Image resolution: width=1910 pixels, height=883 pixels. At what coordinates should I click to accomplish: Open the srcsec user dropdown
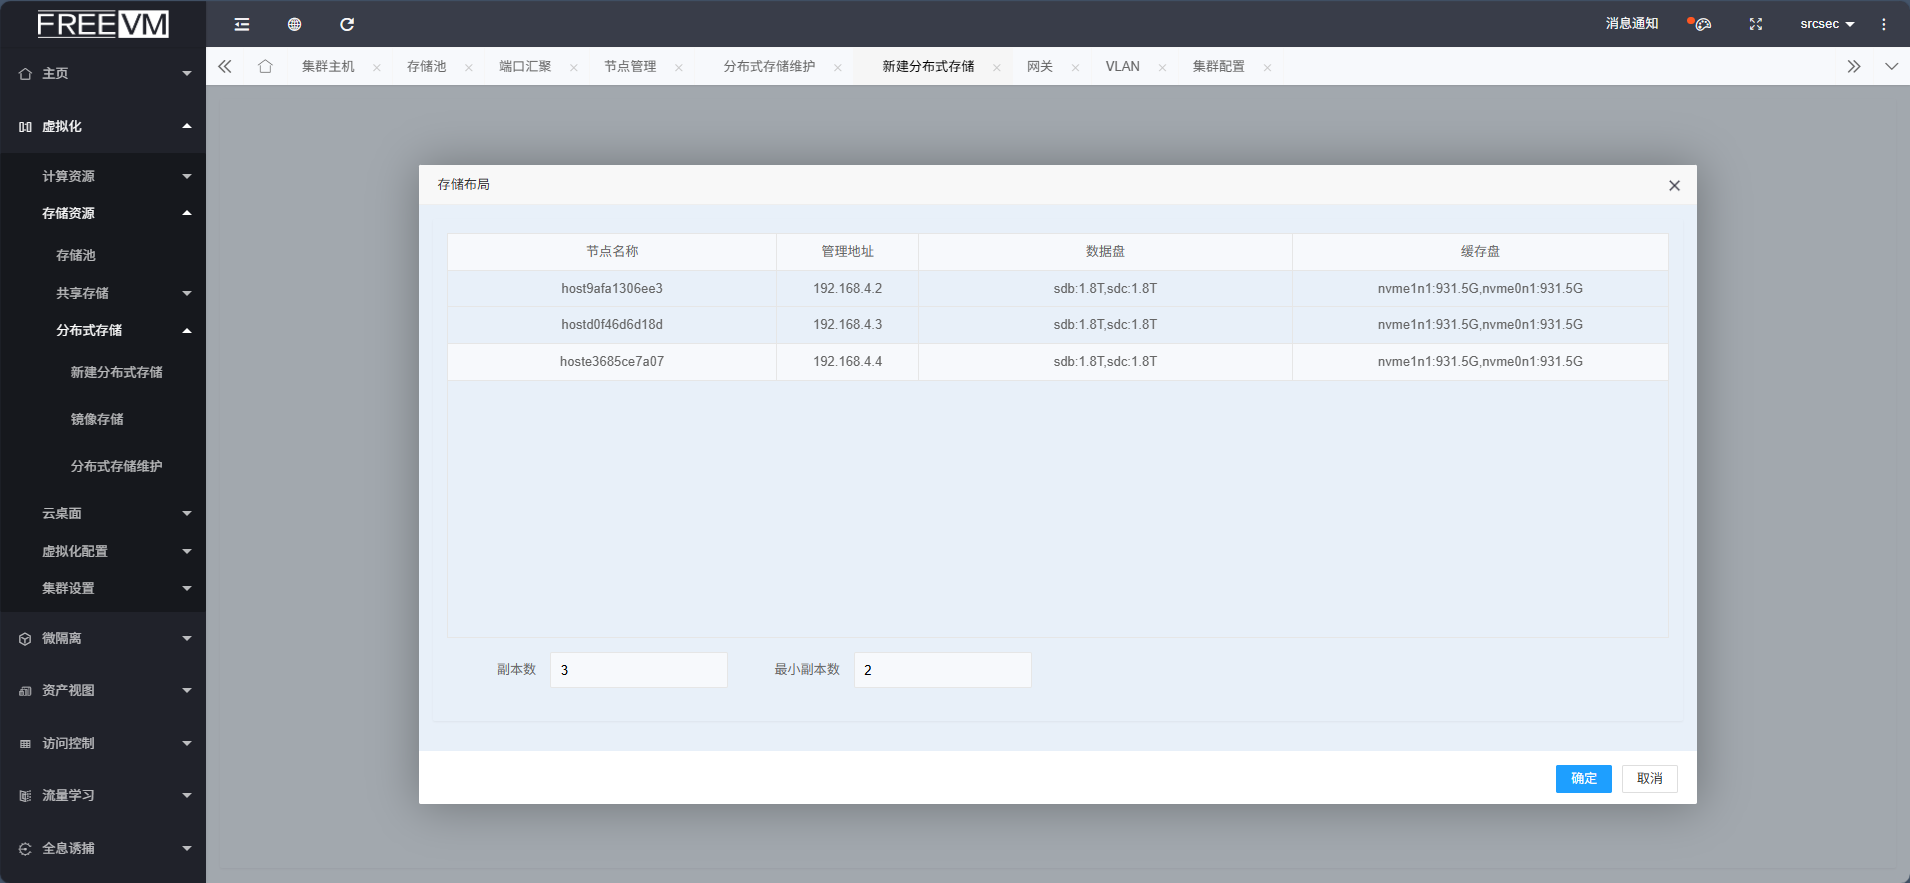click(1826, 24)
